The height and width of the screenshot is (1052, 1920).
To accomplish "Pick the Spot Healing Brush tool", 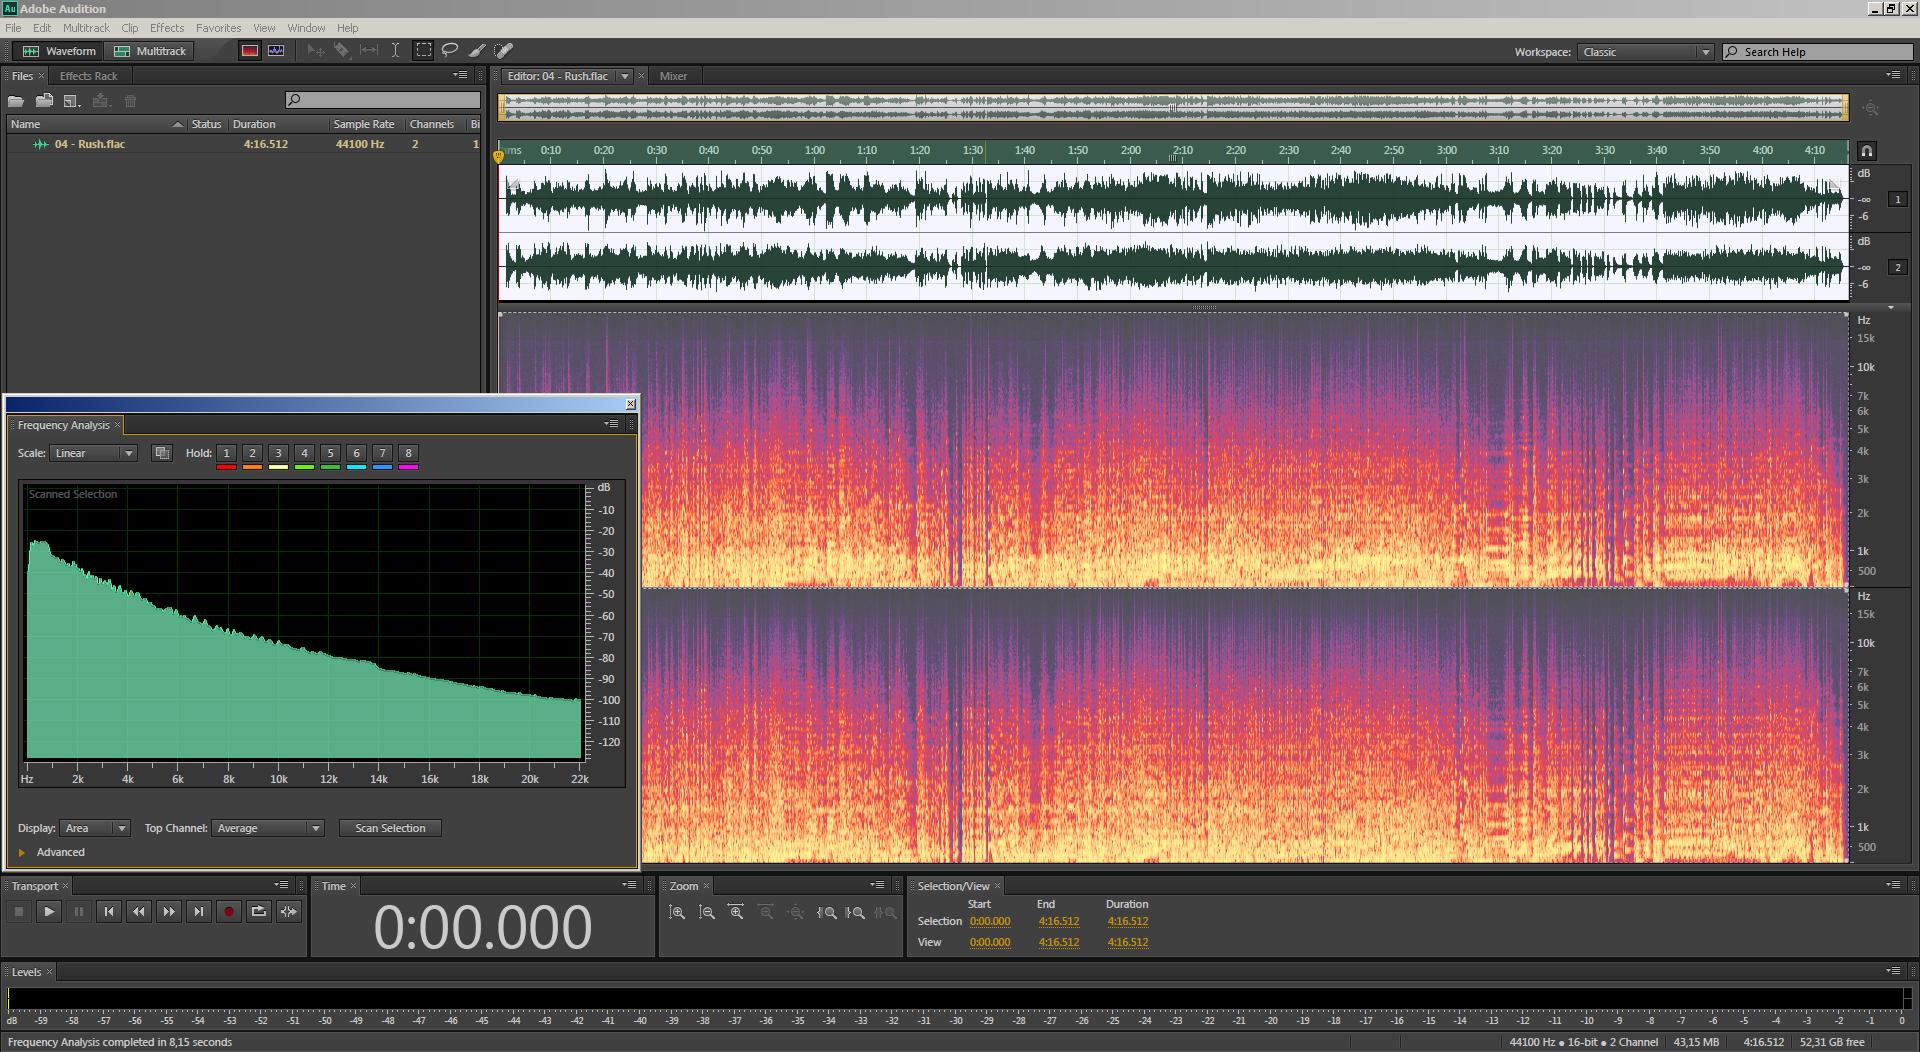I will [x=504, y=50].
